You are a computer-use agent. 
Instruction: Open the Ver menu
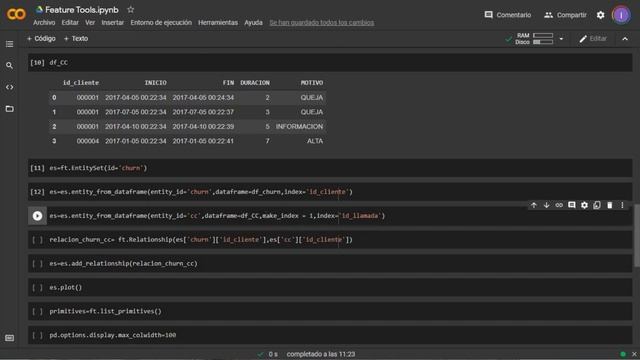pyautogui.click(x=90, y=22)
